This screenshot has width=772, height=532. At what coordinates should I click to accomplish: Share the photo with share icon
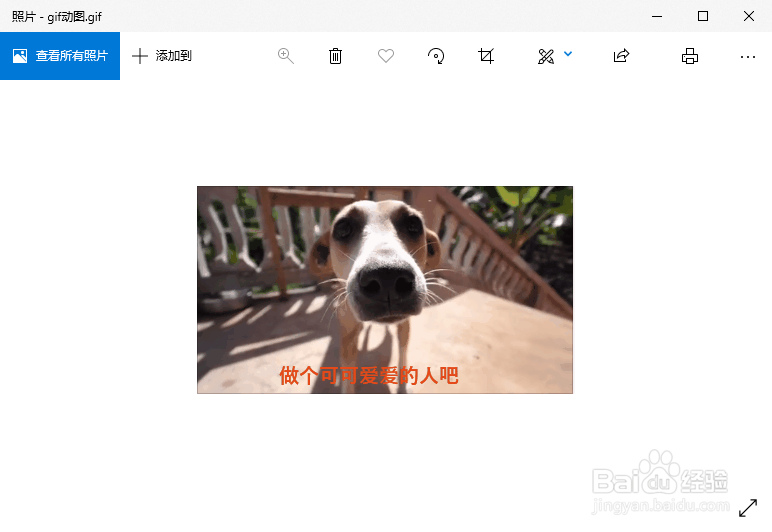pos(621,56)
